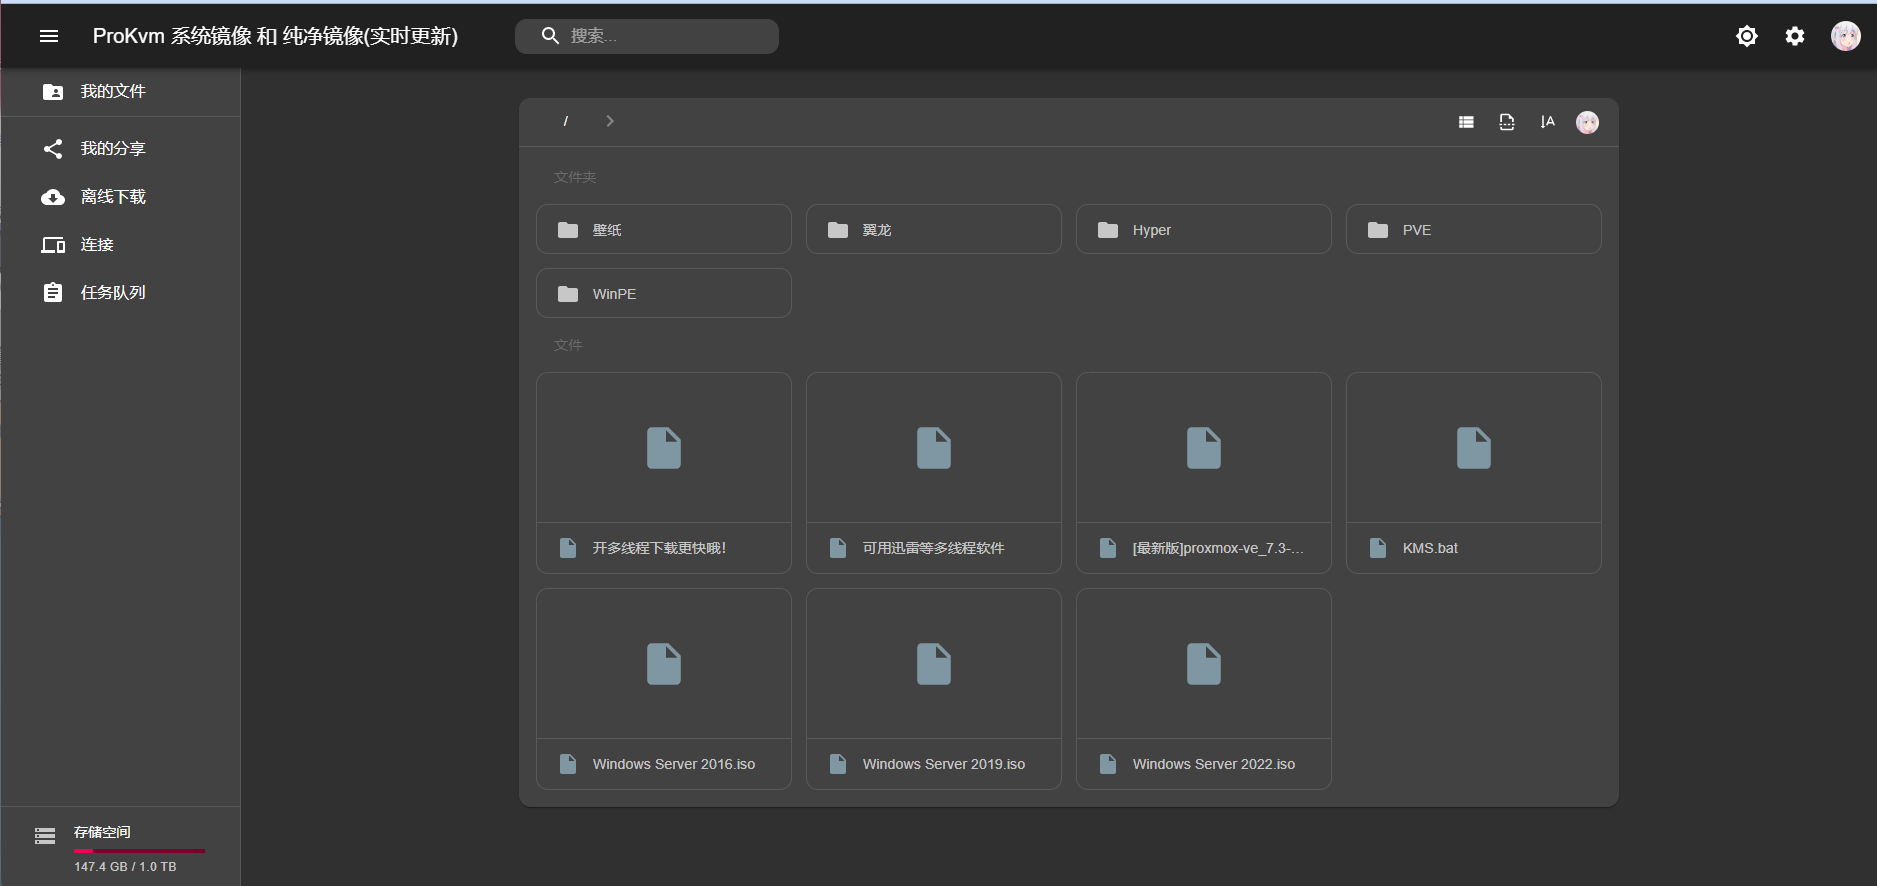1877x886 pixels.
Task: Click file icon beside Windows Server 2016.iso name
Action: (x=568, y=764)
